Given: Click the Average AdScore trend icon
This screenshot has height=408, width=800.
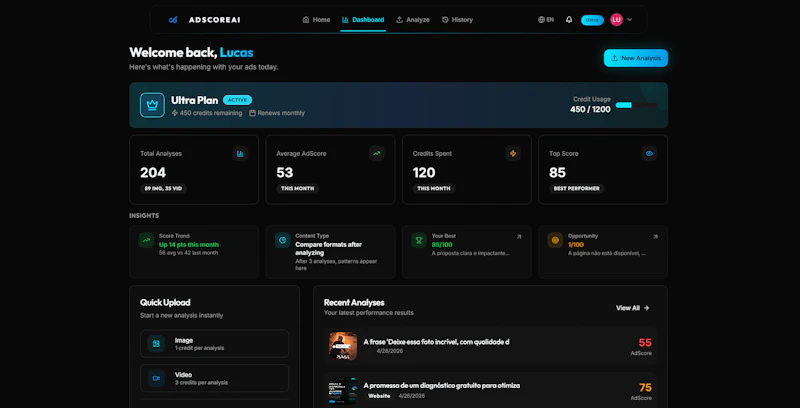Looking at the screenshot, I should [x=377, y=154].
